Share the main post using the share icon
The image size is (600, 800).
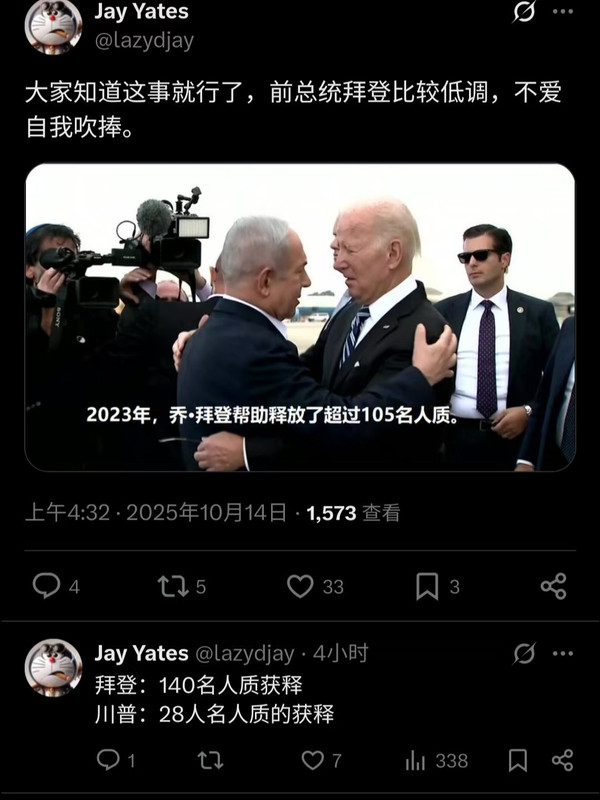554,586
